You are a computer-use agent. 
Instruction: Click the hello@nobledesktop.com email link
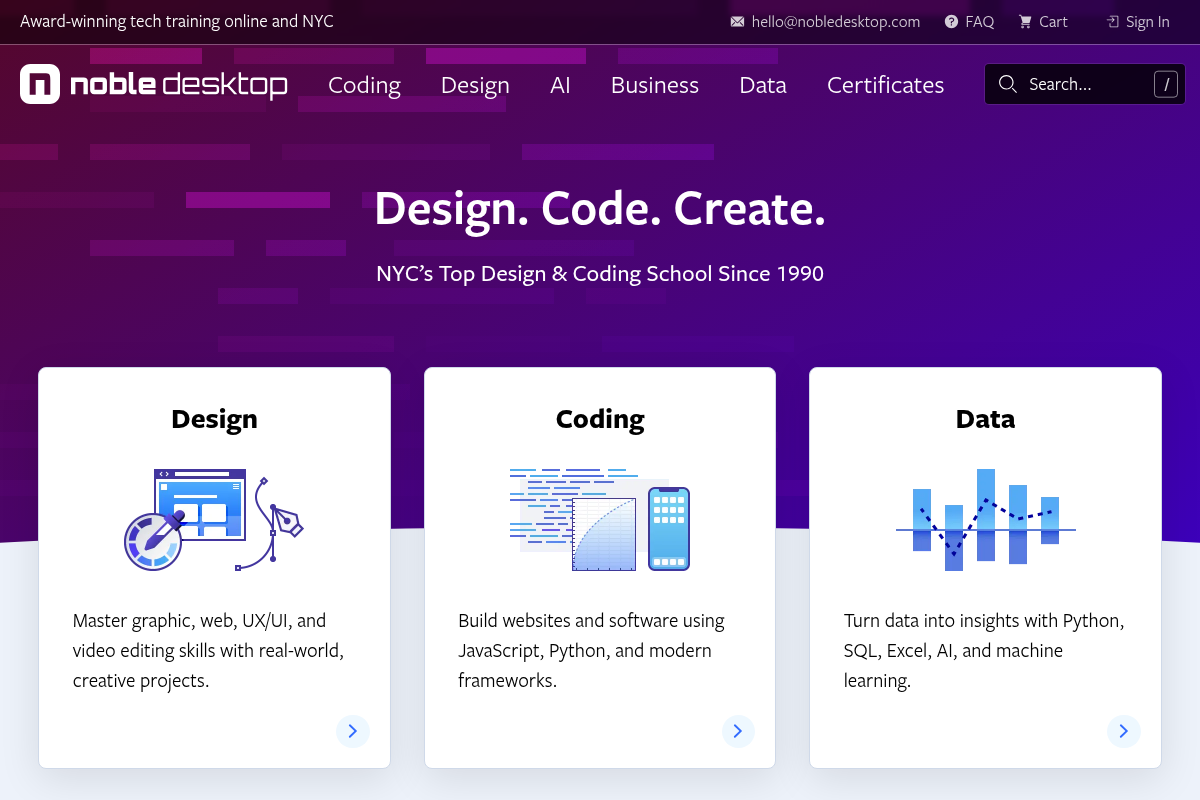click(x=836, y=22)
